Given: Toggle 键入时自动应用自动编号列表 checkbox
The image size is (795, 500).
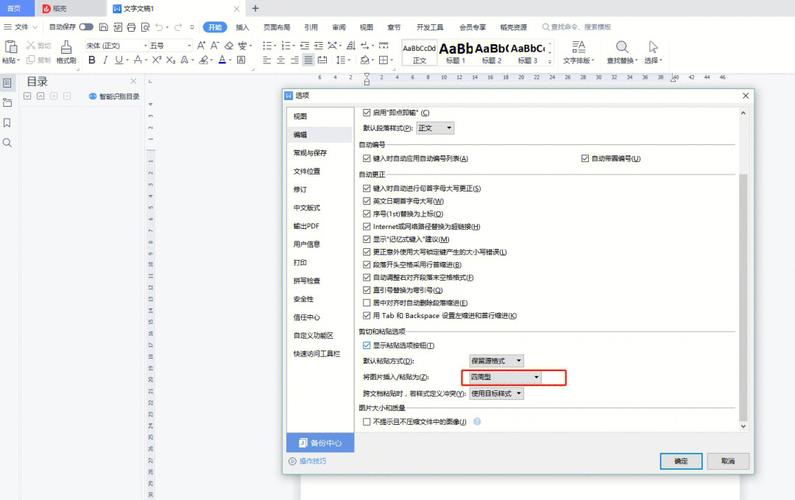Looking at the screenshot, I should pos(367,158).
